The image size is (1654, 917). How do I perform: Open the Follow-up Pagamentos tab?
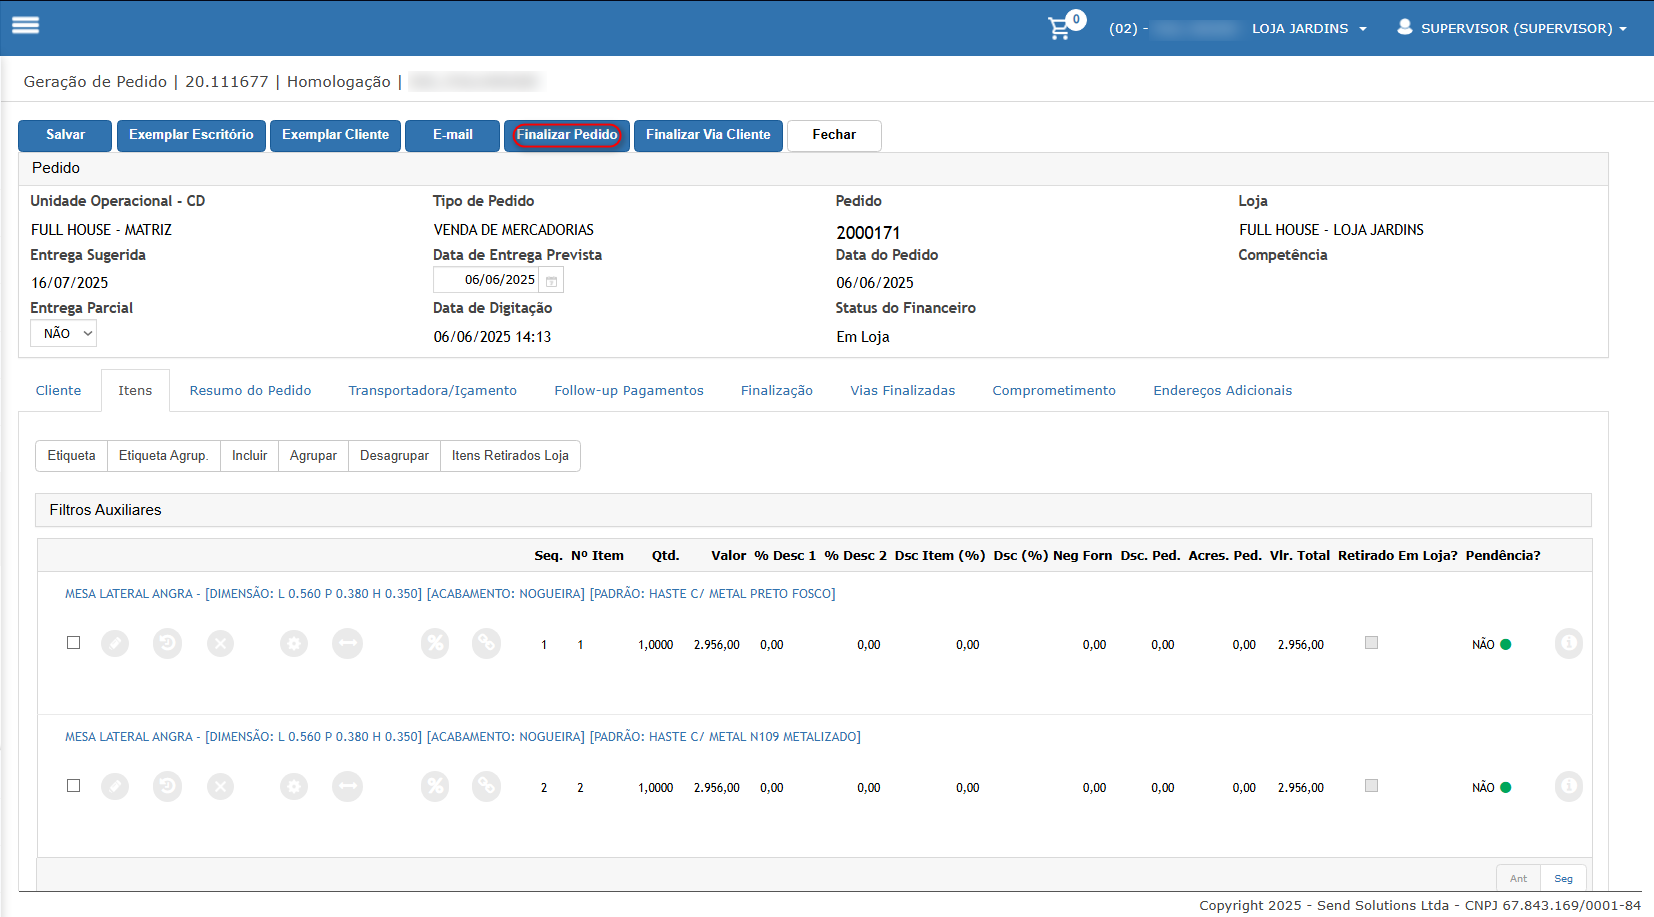click(629, 390)
